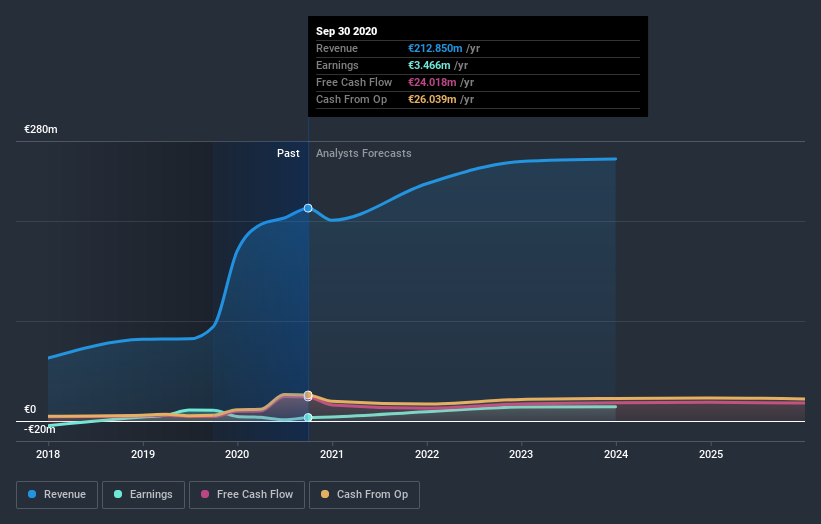The width and height of the screenshot is (821, 524).
Task: Click the Past section label
Action: [288, 153]
